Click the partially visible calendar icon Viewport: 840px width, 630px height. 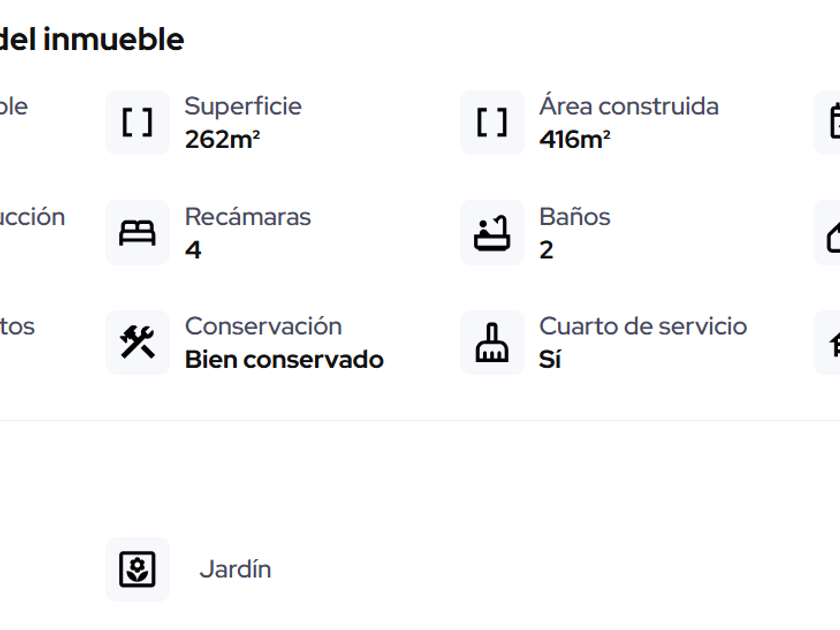point(832,122)
